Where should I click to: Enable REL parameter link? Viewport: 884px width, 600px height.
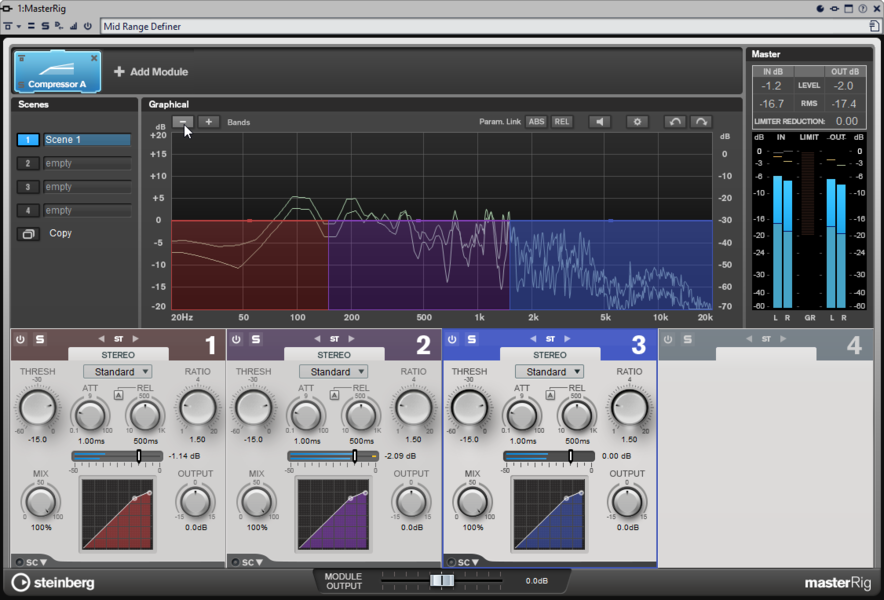(562, 122)
